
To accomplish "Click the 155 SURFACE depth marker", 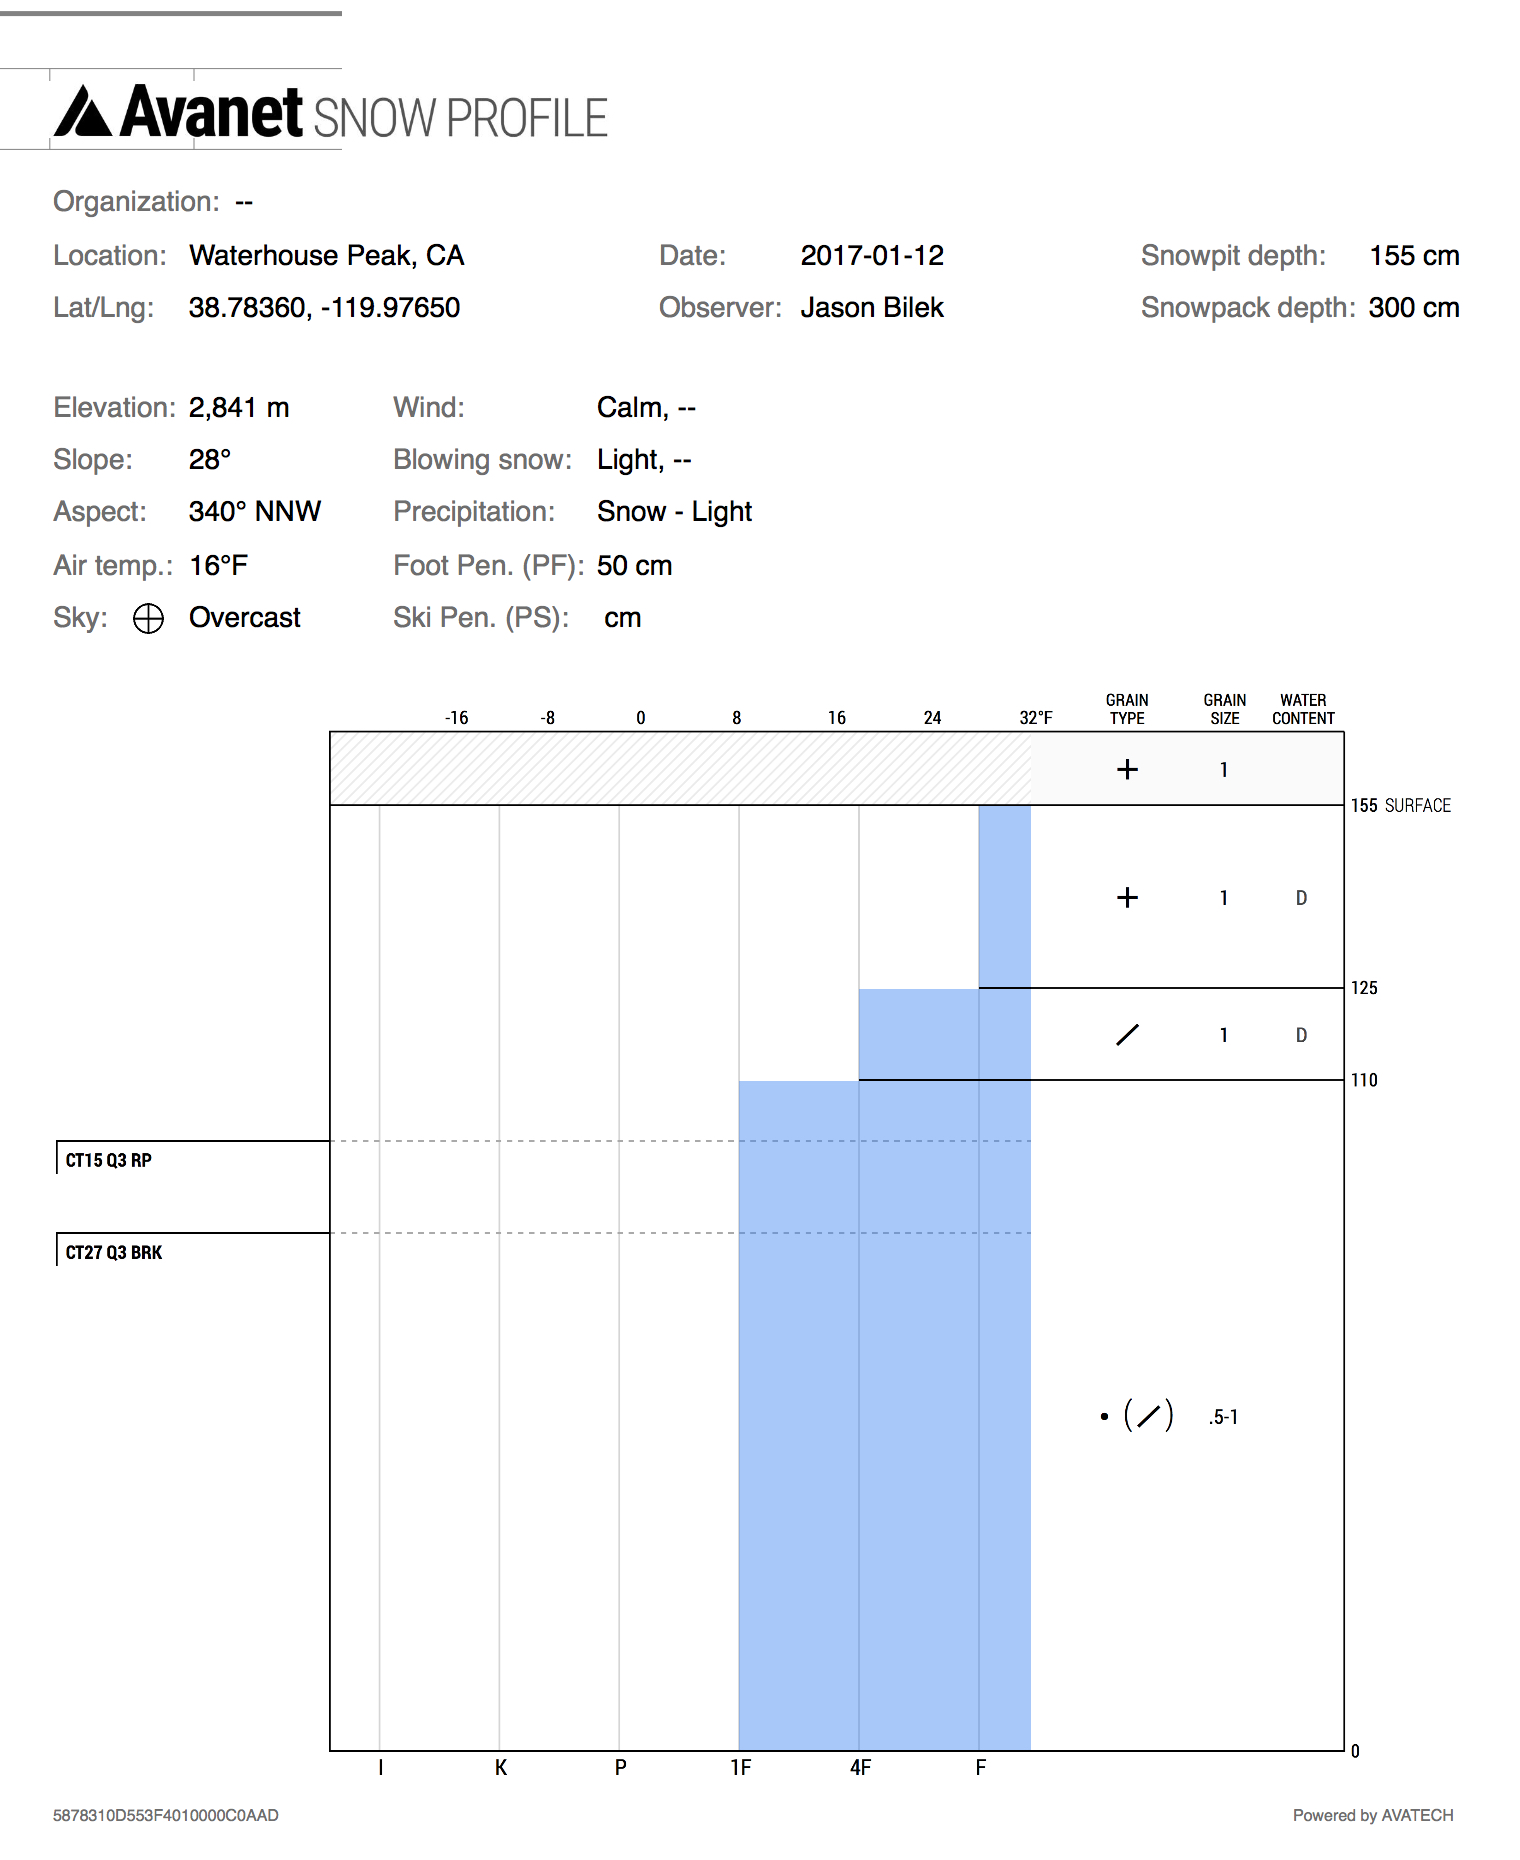I will 1400,806.
